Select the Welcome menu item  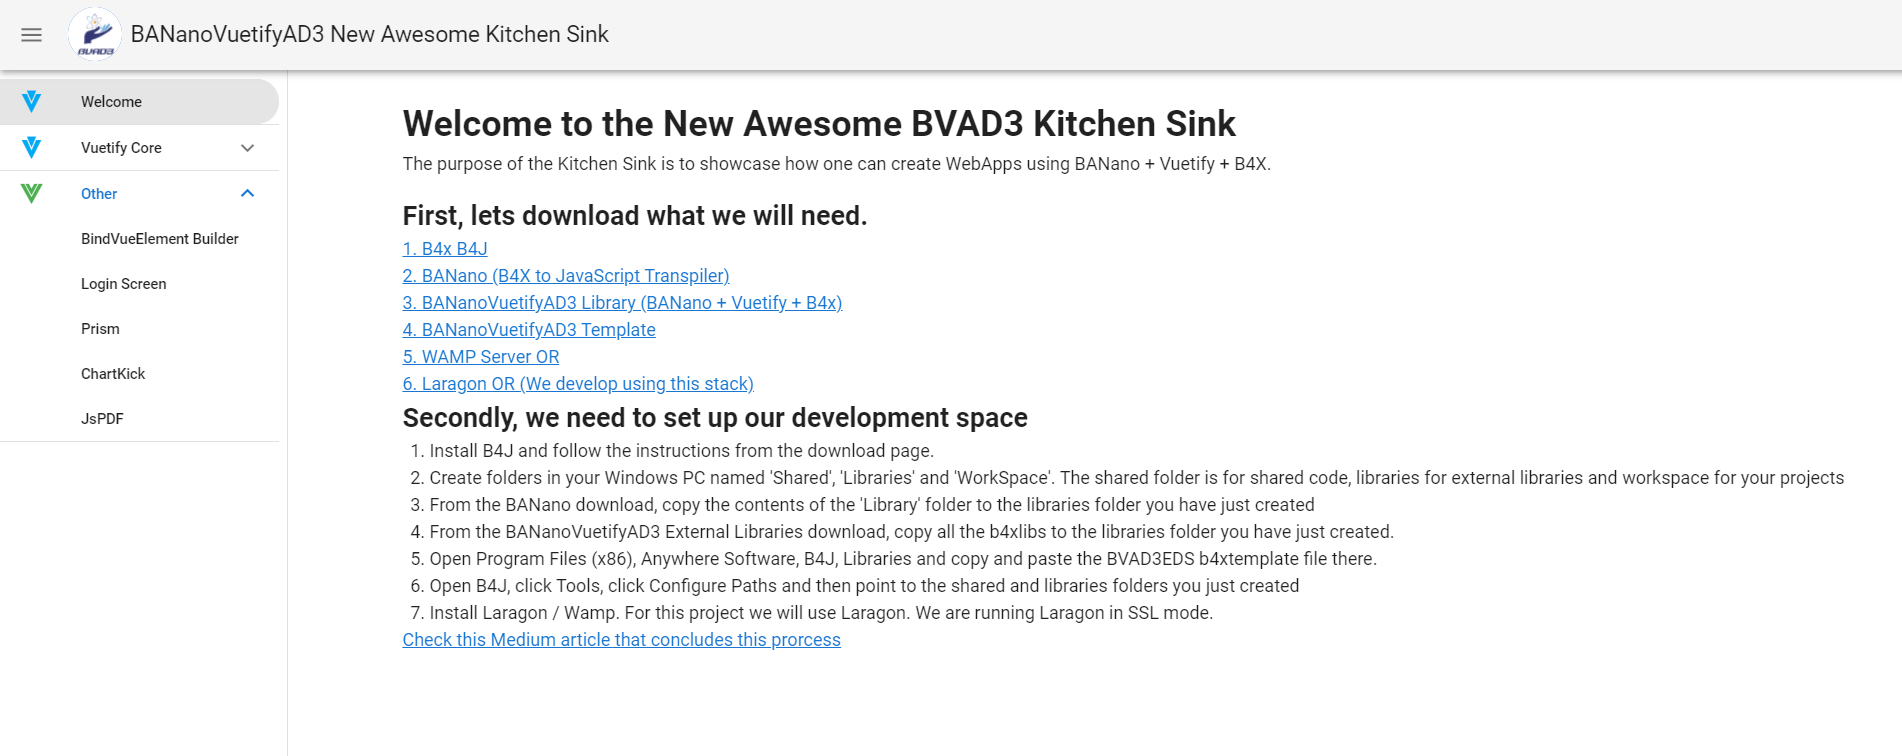pos(112,102)
